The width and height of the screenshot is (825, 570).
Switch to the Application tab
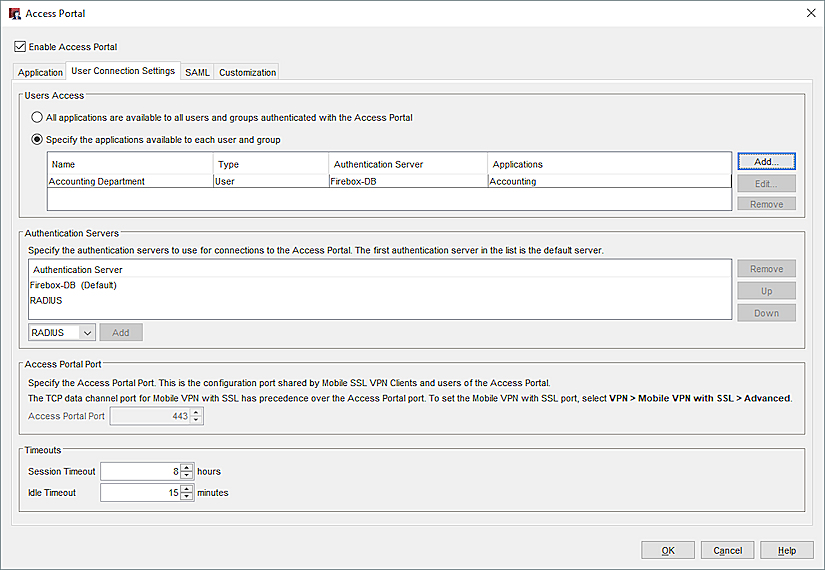point(40,72)
